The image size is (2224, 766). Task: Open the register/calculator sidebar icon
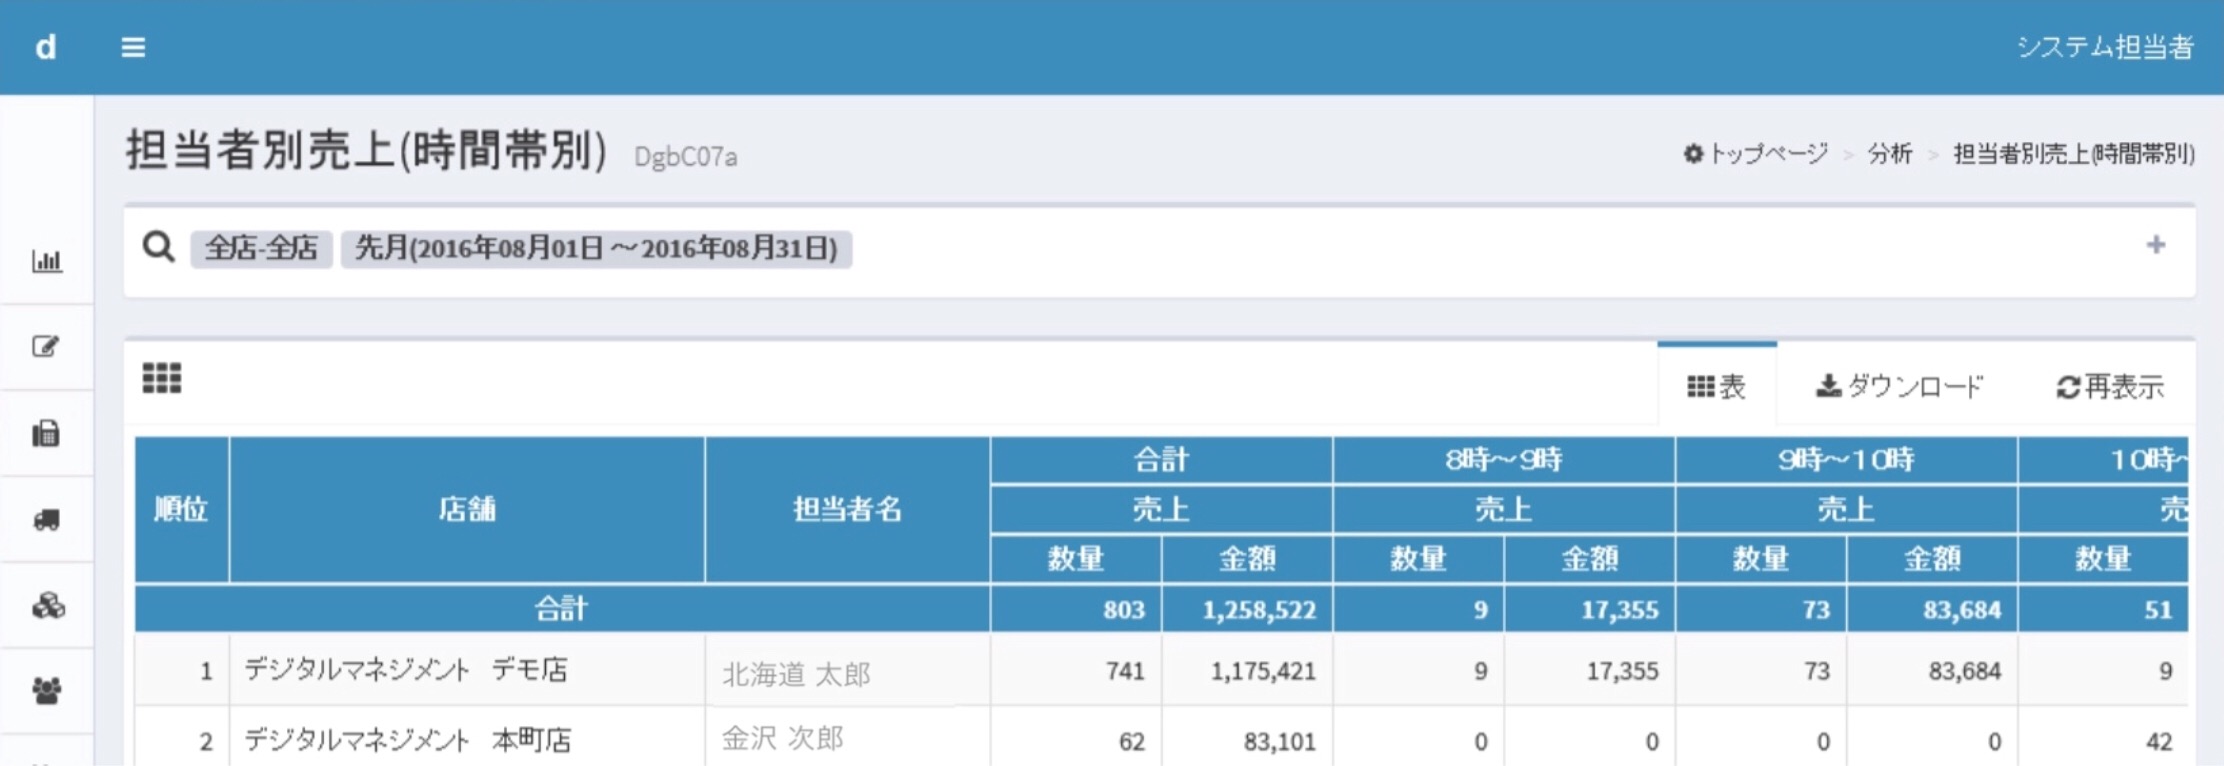[x=46, y=433]
